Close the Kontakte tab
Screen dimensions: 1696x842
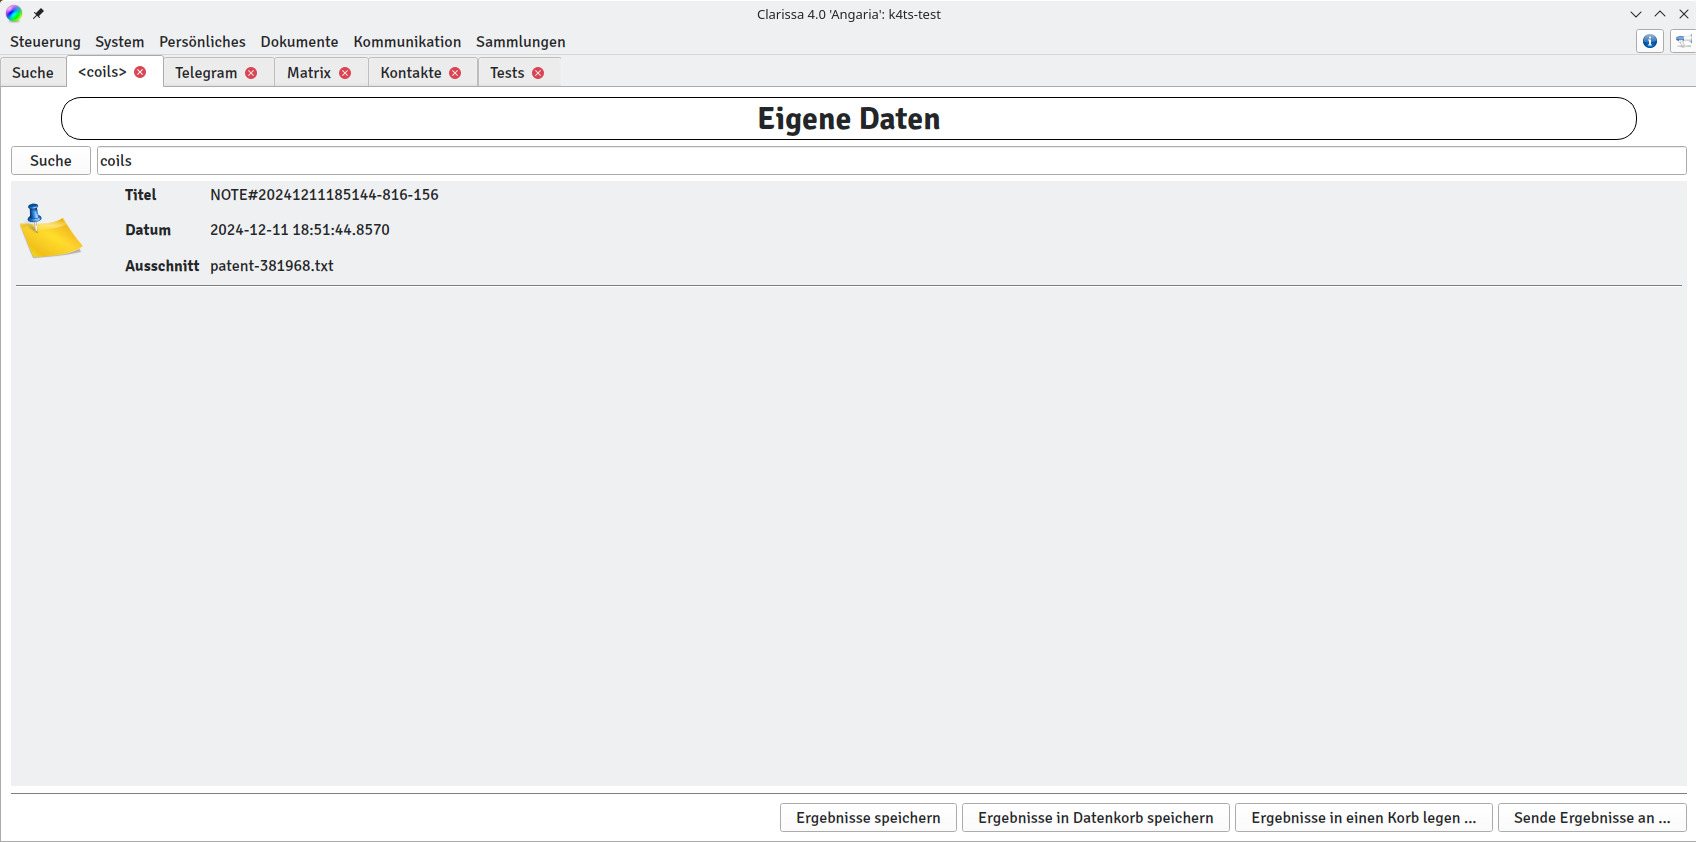click(x=455, y=73)
